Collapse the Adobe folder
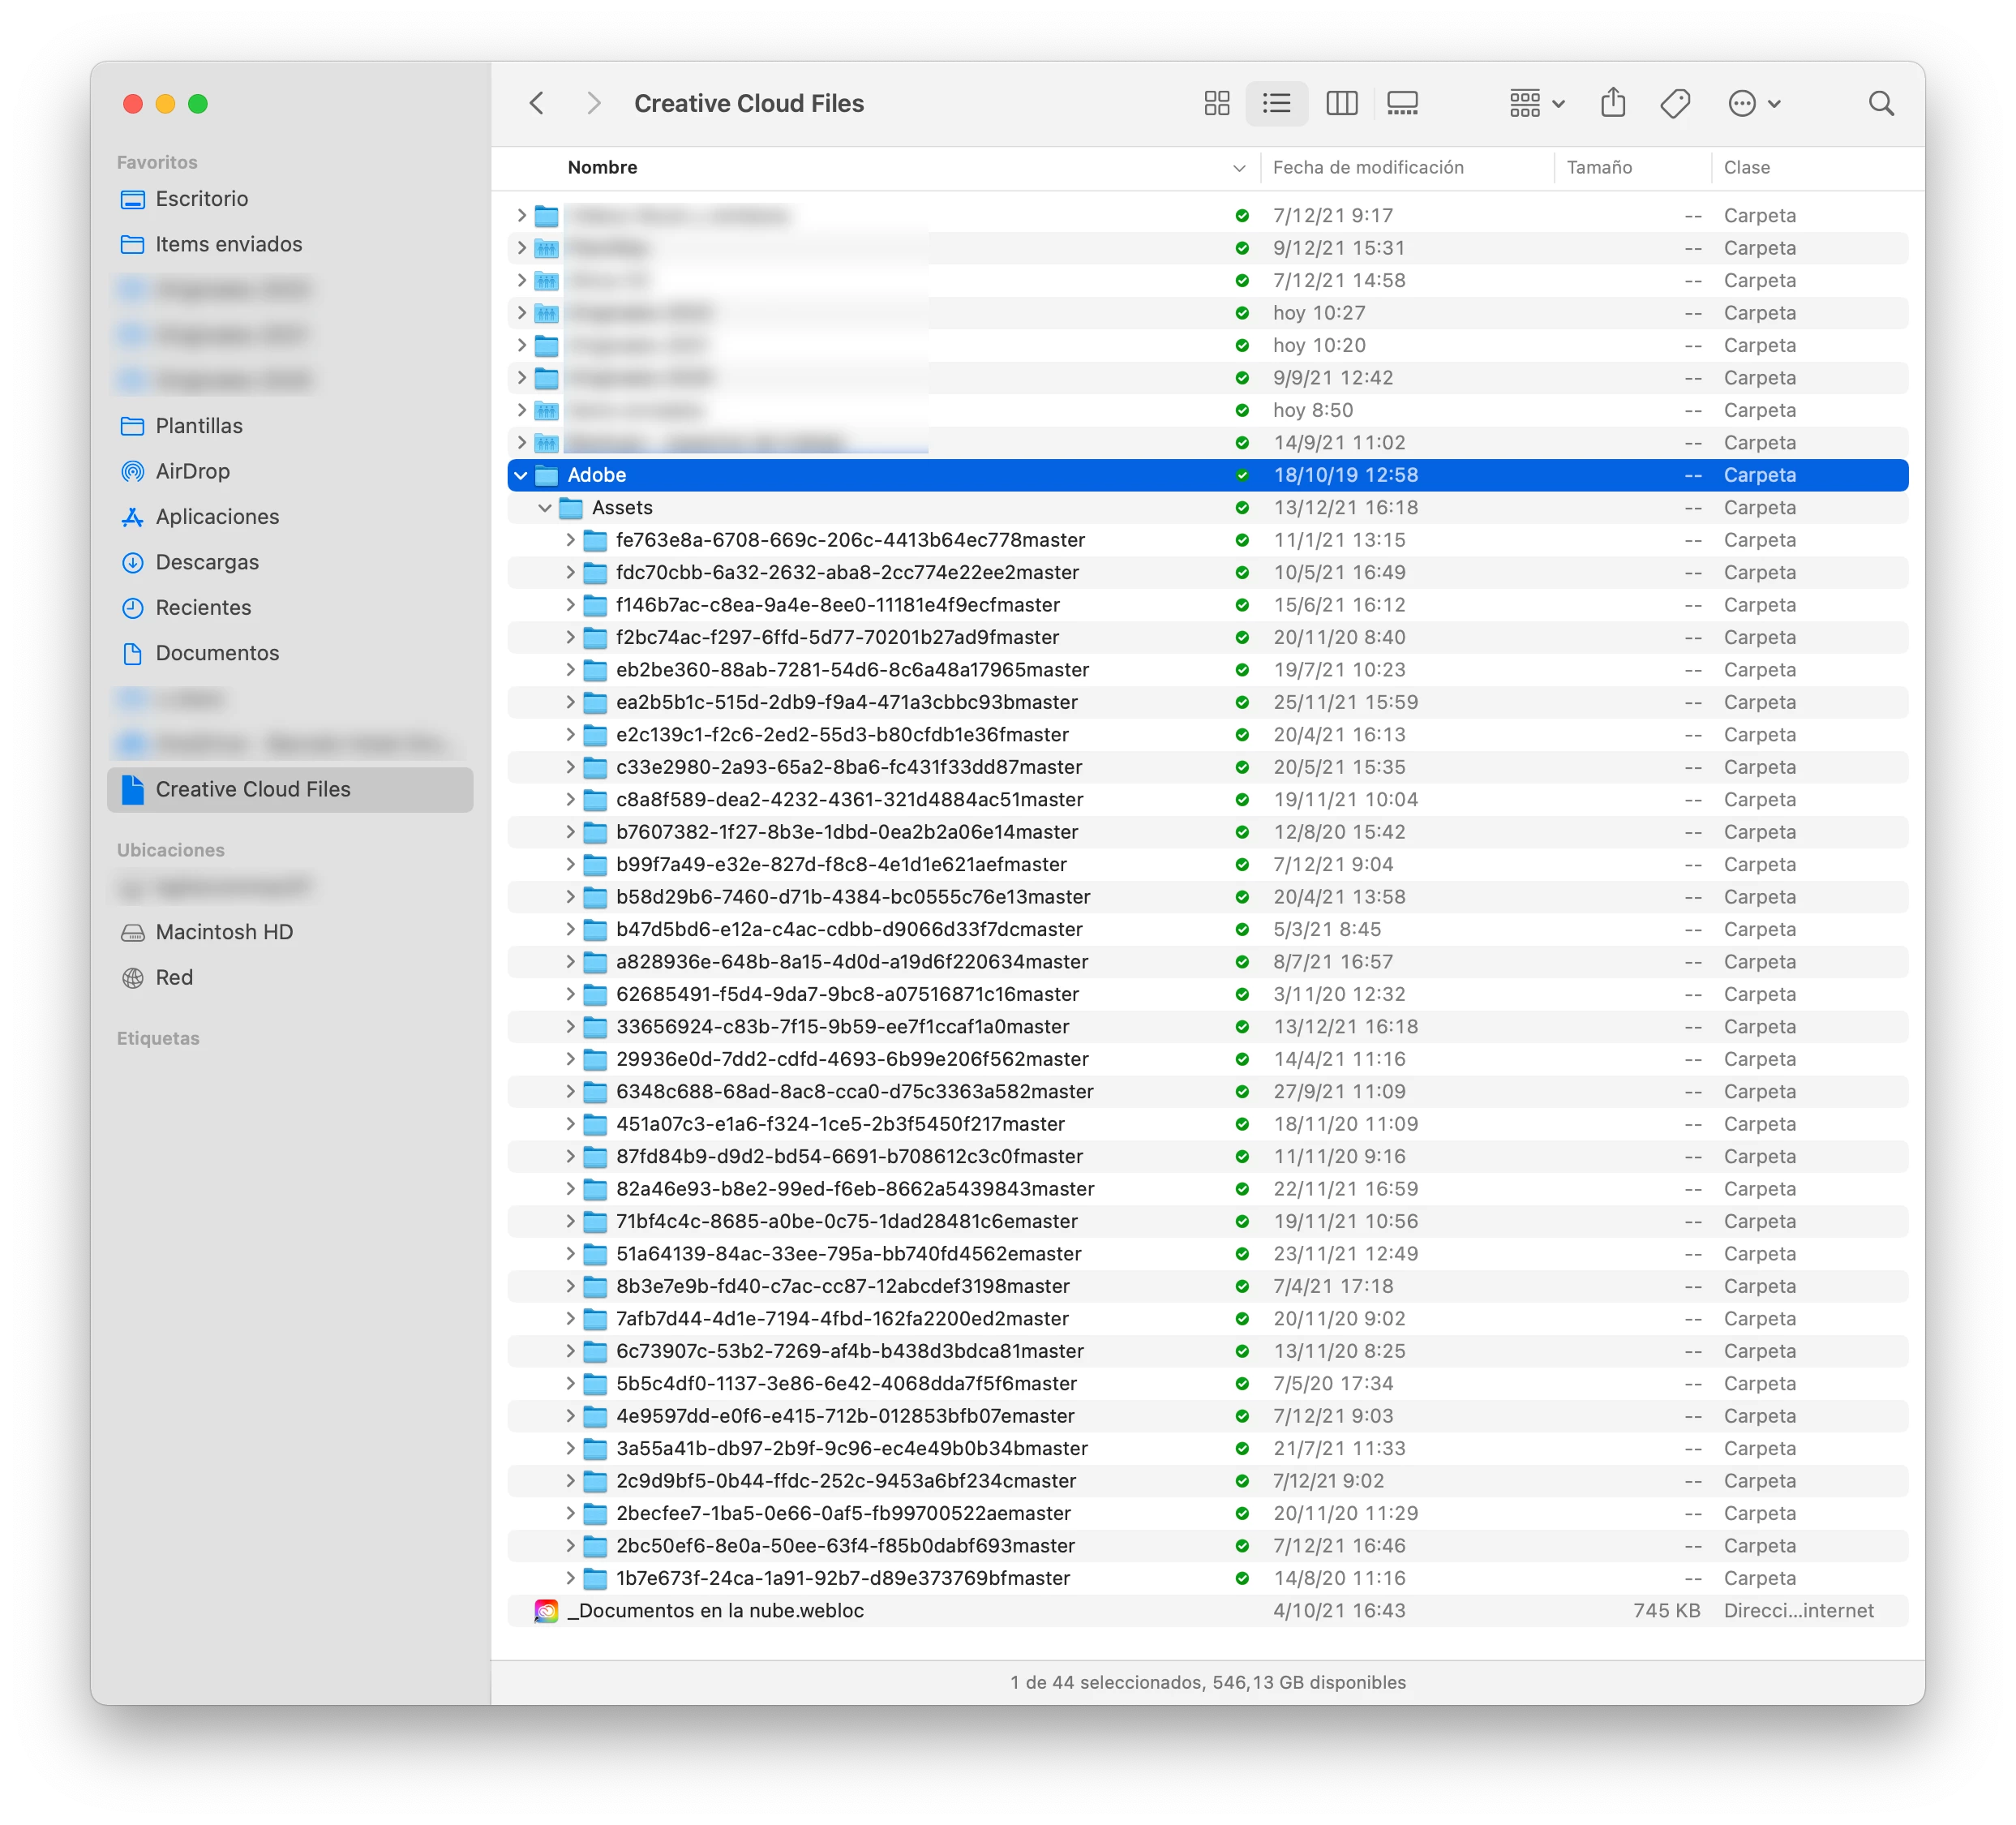Image resolution: width=2016 pixels, height=1825 pixels. coord(520,475)
